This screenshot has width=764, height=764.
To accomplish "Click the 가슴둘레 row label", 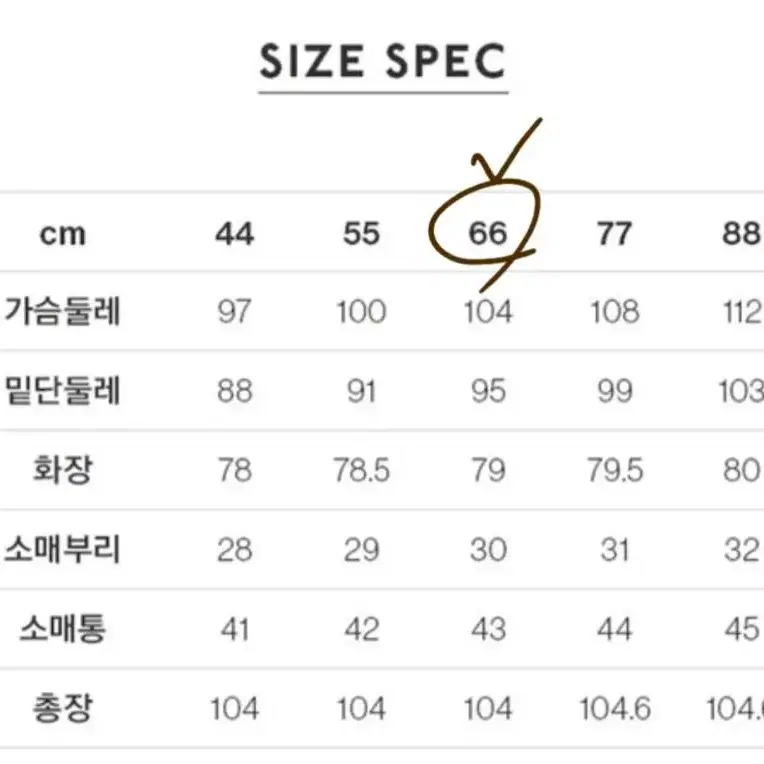I will coord(62,311).
